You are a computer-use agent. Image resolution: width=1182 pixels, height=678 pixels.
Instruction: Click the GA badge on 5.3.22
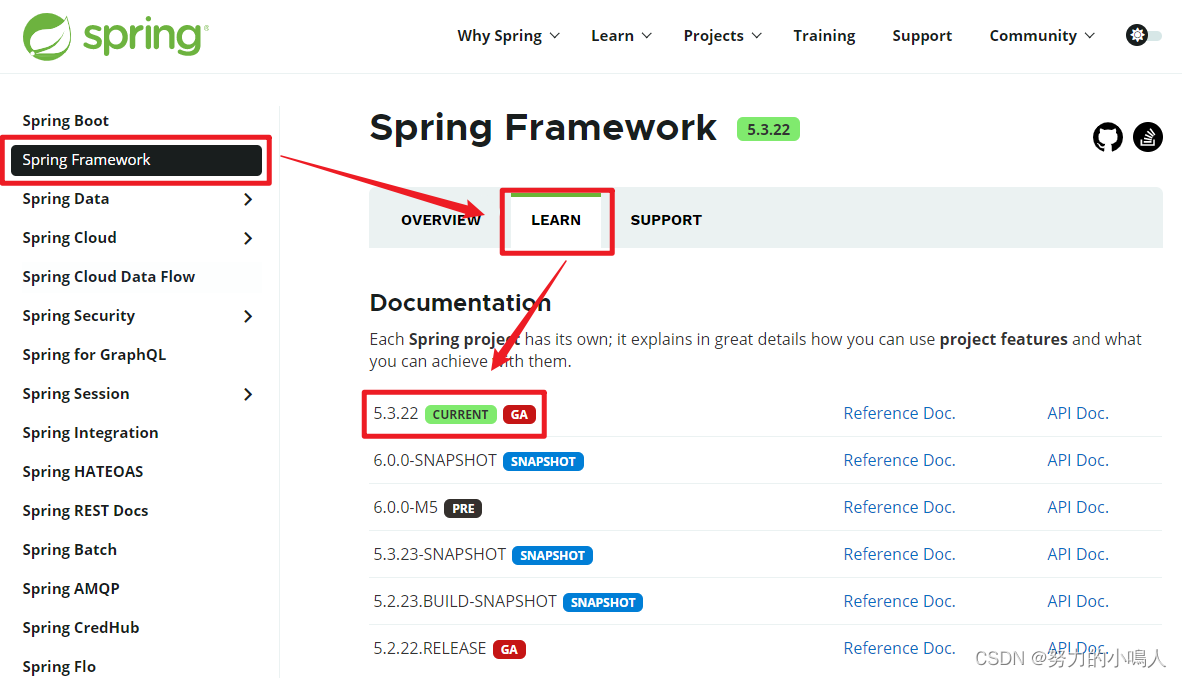click(x=519, y=415)
